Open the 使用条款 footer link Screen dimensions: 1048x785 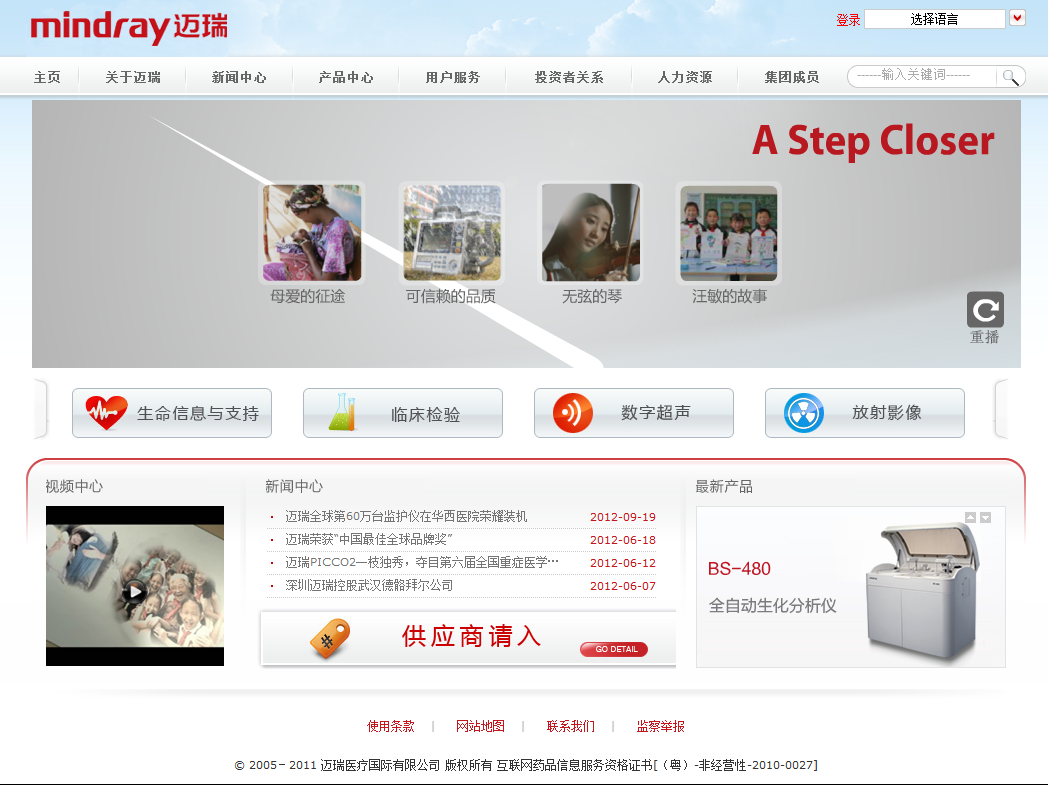tap(391, 726)
